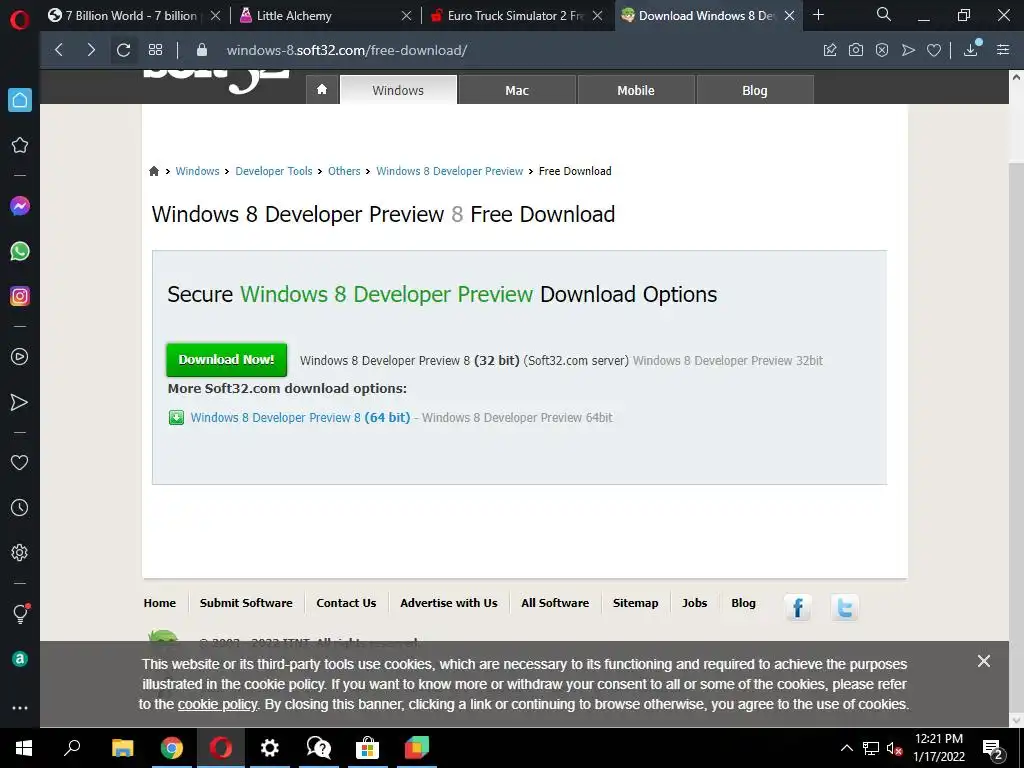Add page to bookmarks heart icon
Viewport: 1024px width, 768px height.
934,50
